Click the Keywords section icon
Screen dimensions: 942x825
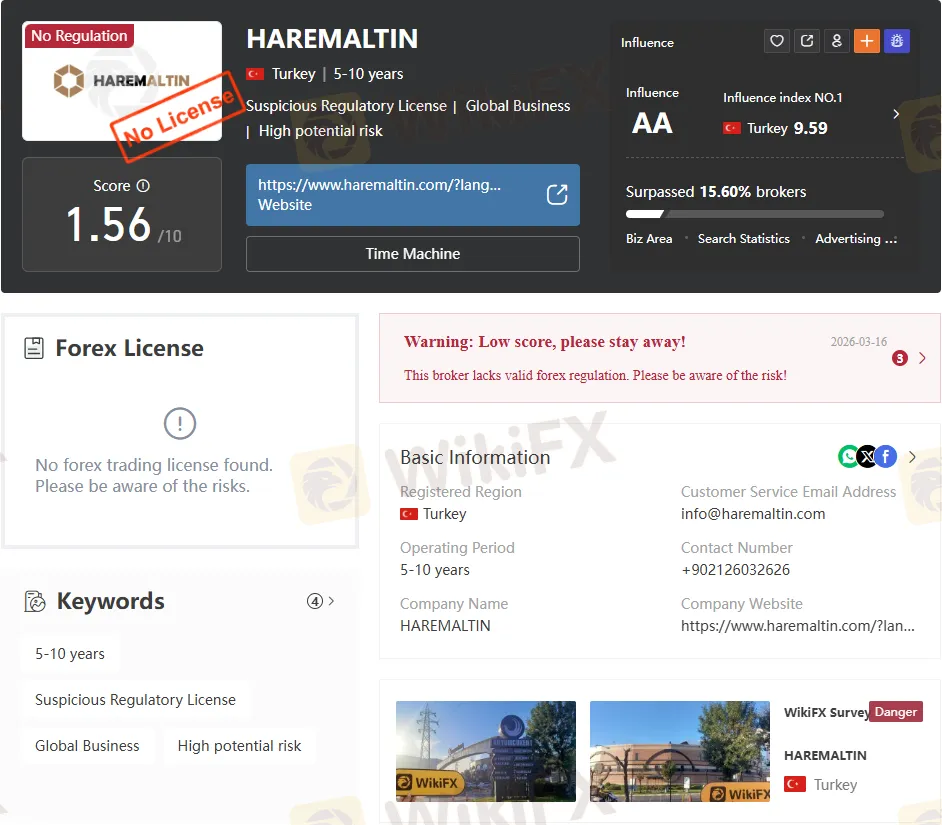(35, 601)
